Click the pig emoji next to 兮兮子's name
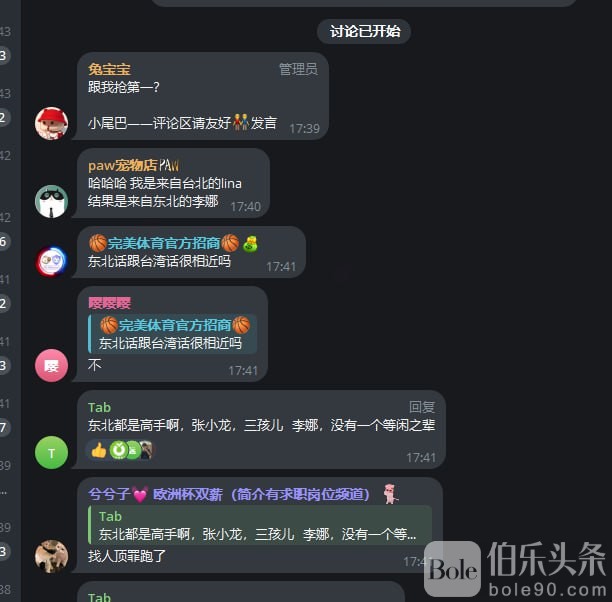The height and width of the screenshot is (602, 612). 391,494
